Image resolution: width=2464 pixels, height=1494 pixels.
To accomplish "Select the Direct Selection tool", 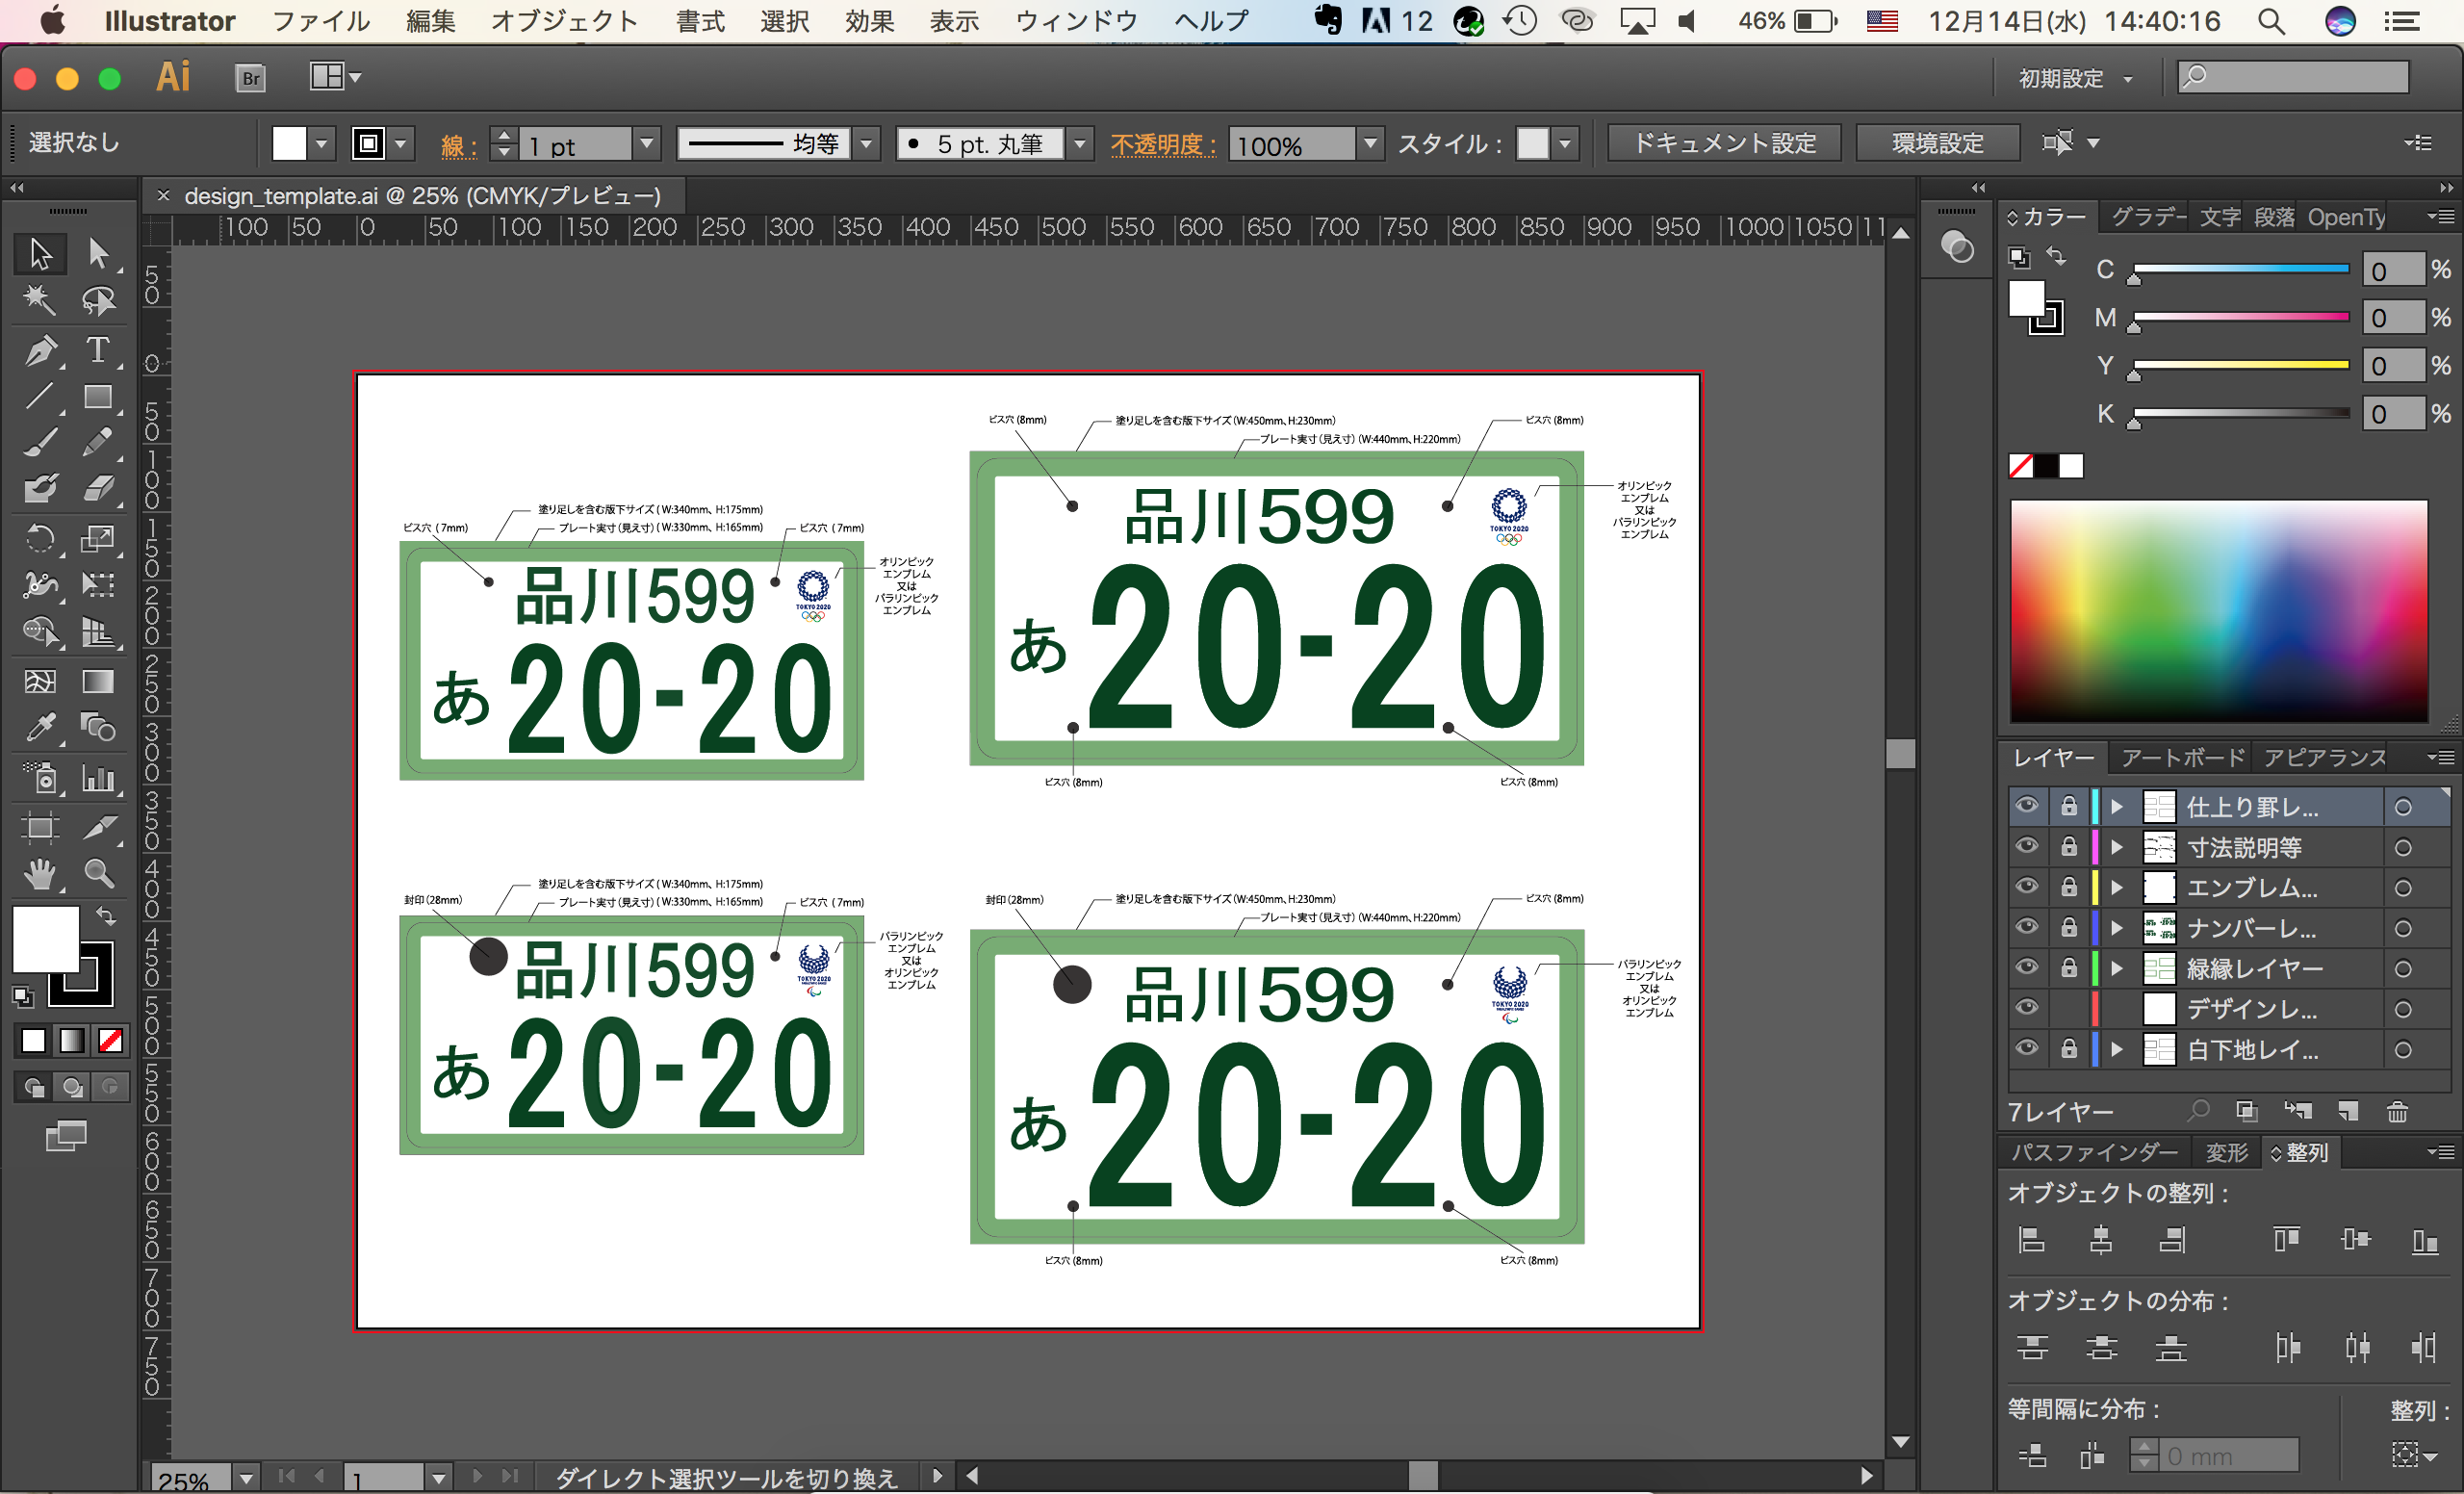I will point(98,253).
